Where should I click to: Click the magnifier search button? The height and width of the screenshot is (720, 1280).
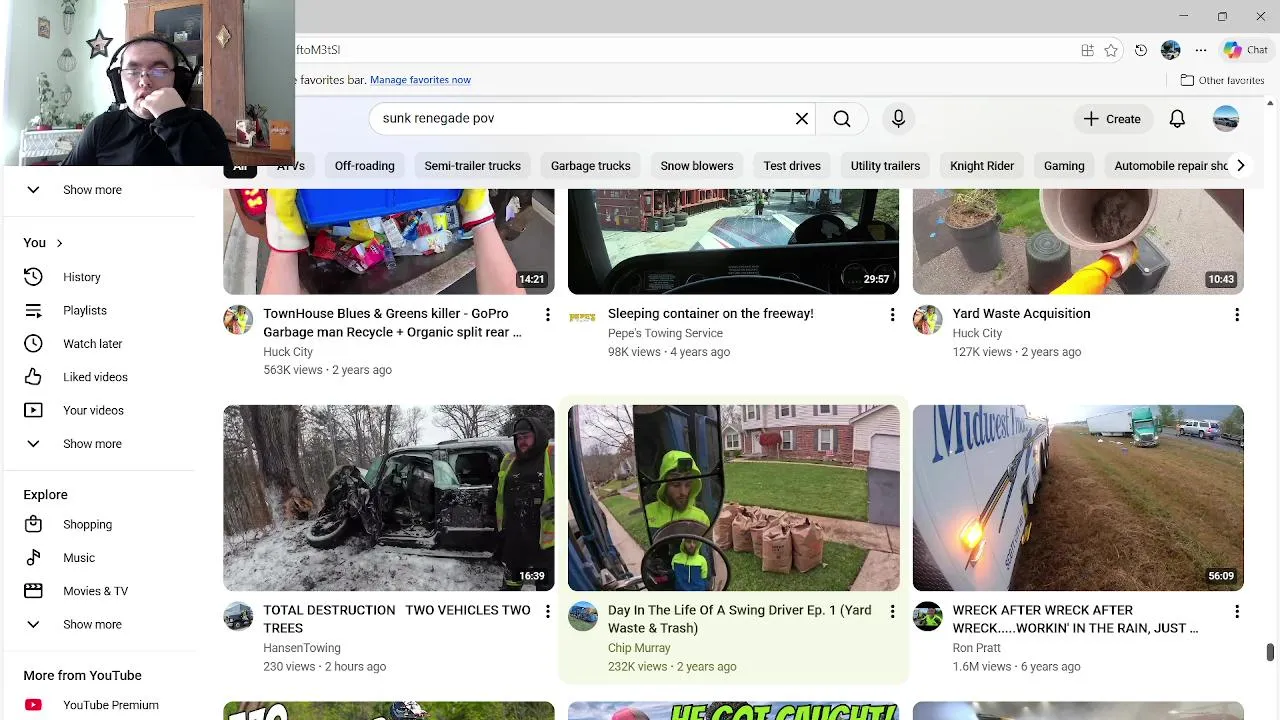[842, 118]
